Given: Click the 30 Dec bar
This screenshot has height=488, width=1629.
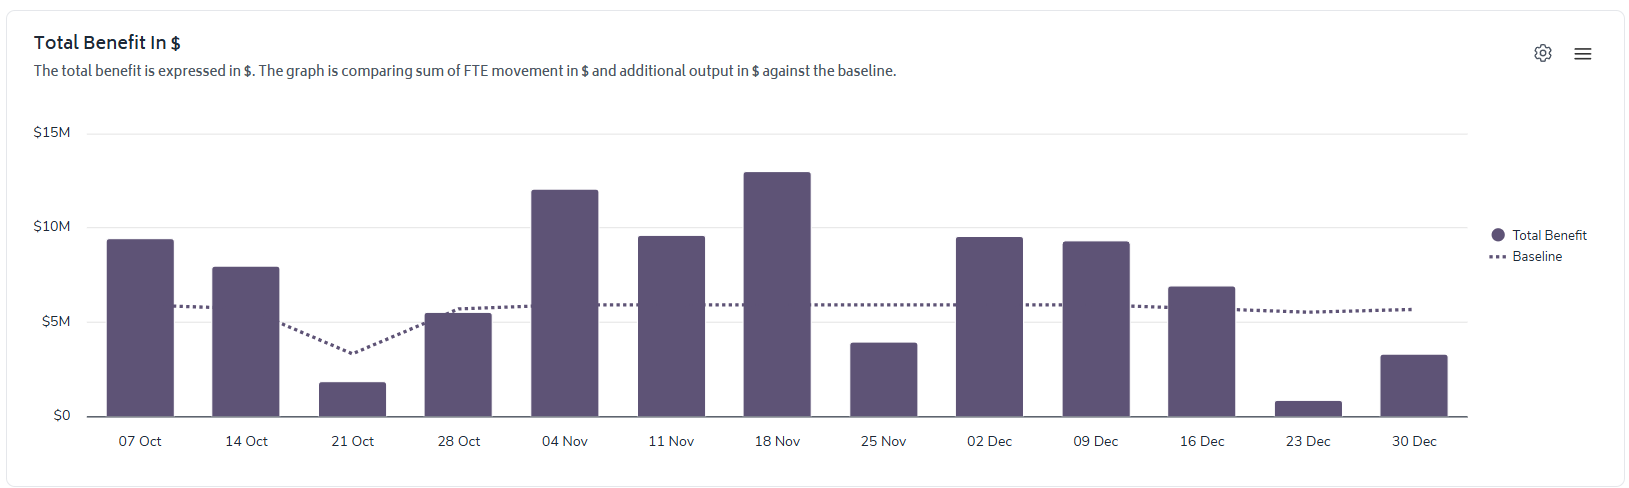Looking at the screenshot, I should (x=1413, y=386).
